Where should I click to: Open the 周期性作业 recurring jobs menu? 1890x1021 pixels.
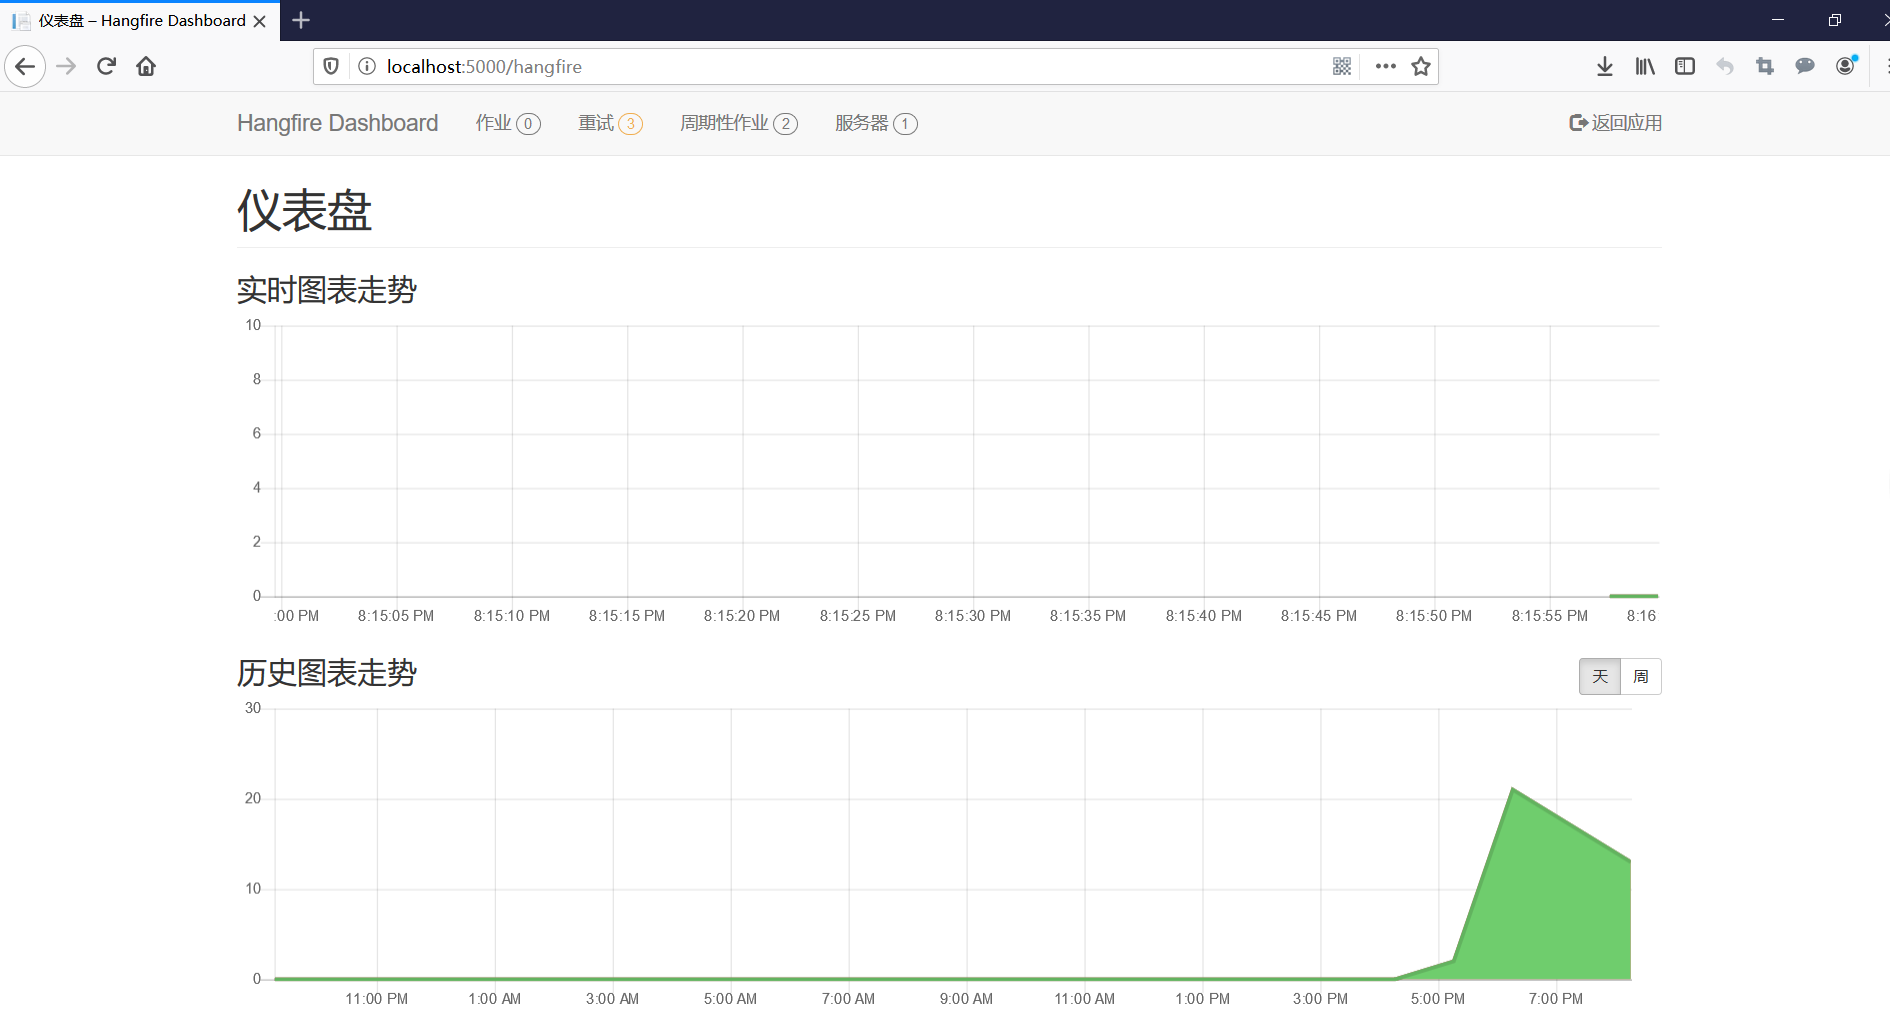pyautogui.click(x=739, y=123)
